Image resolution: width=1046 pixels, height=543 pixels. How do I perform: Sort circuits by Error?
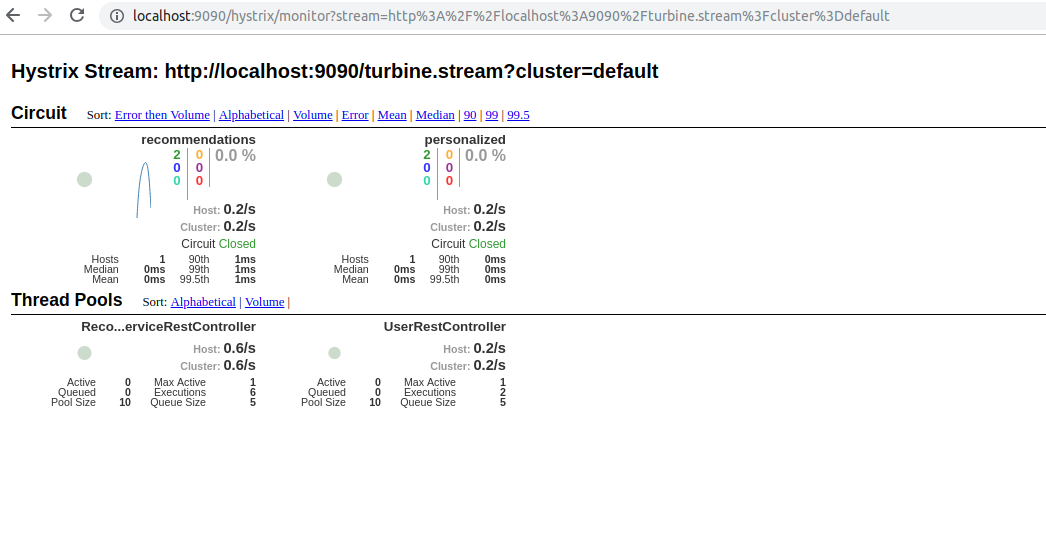point(355,115)
